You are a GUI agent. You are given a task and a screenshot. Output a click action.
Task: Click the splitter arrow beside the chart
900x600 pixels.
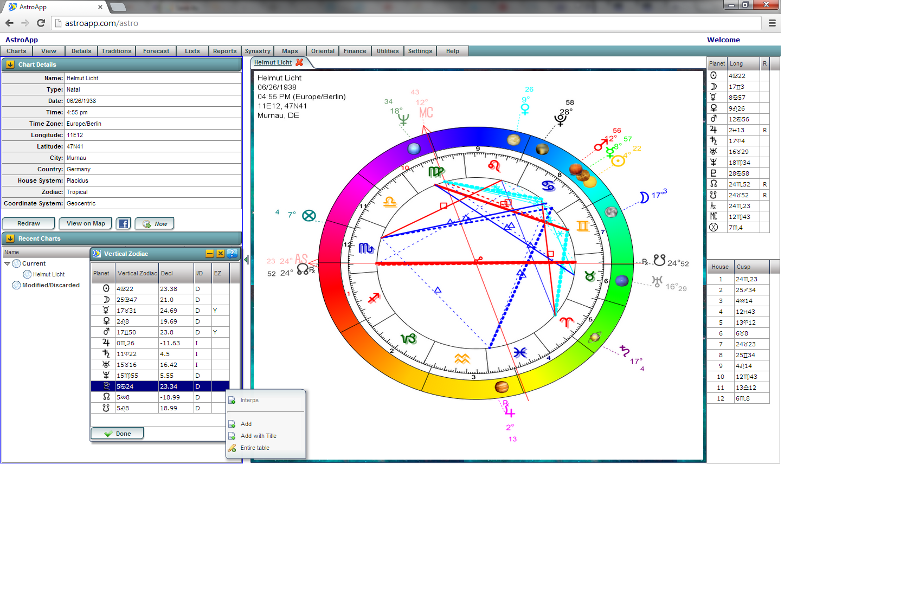click(x=246, y=260)
